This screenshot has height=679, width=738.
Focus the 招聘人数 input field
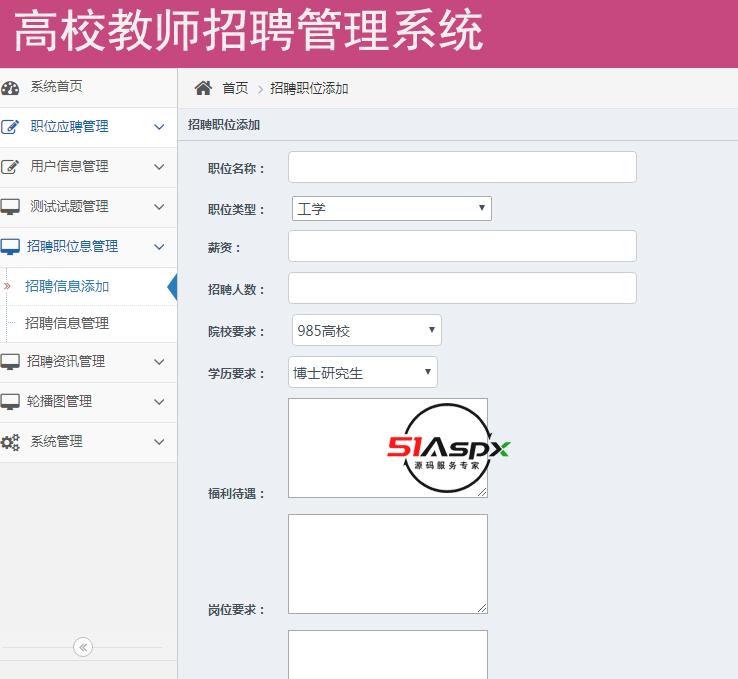coord(462,288)
